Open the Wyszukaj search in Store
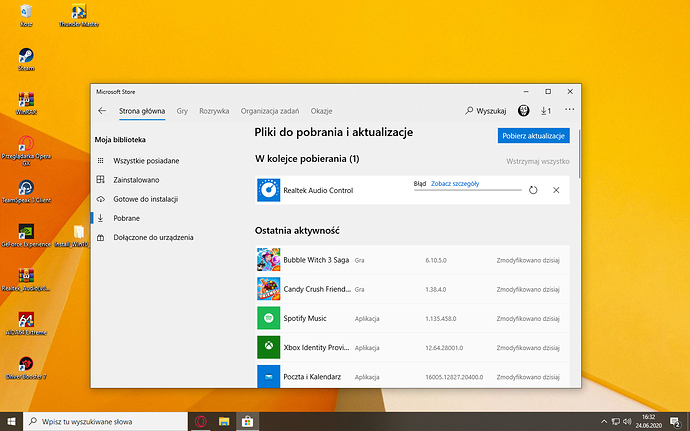 [x=486, y=111]
